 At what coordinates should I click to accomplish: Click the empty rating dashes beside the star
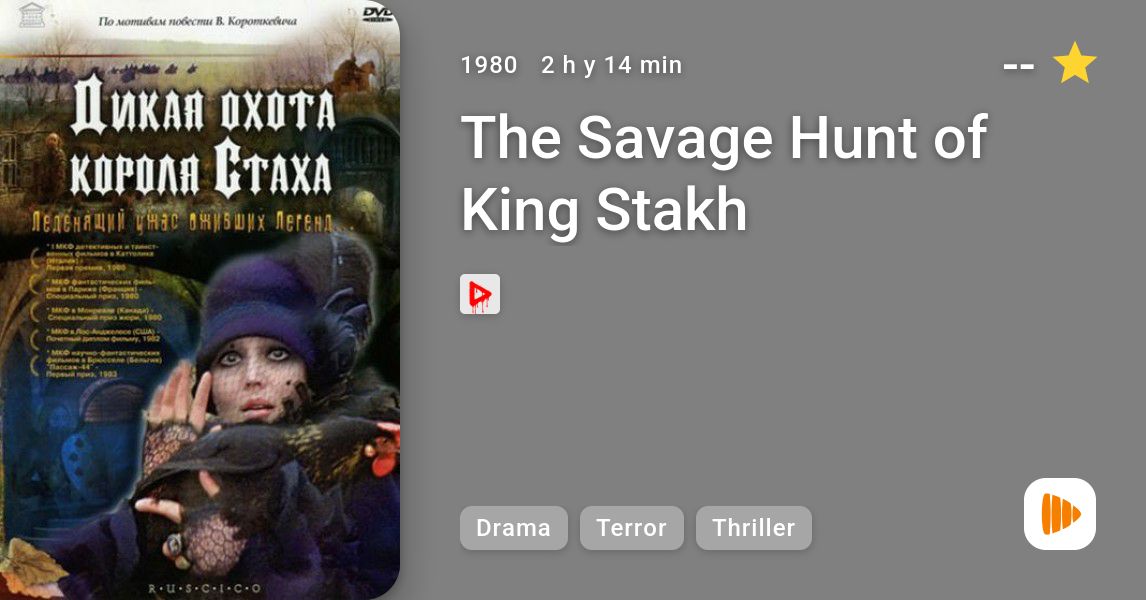pyautogui.click(x=1018, y=66)
